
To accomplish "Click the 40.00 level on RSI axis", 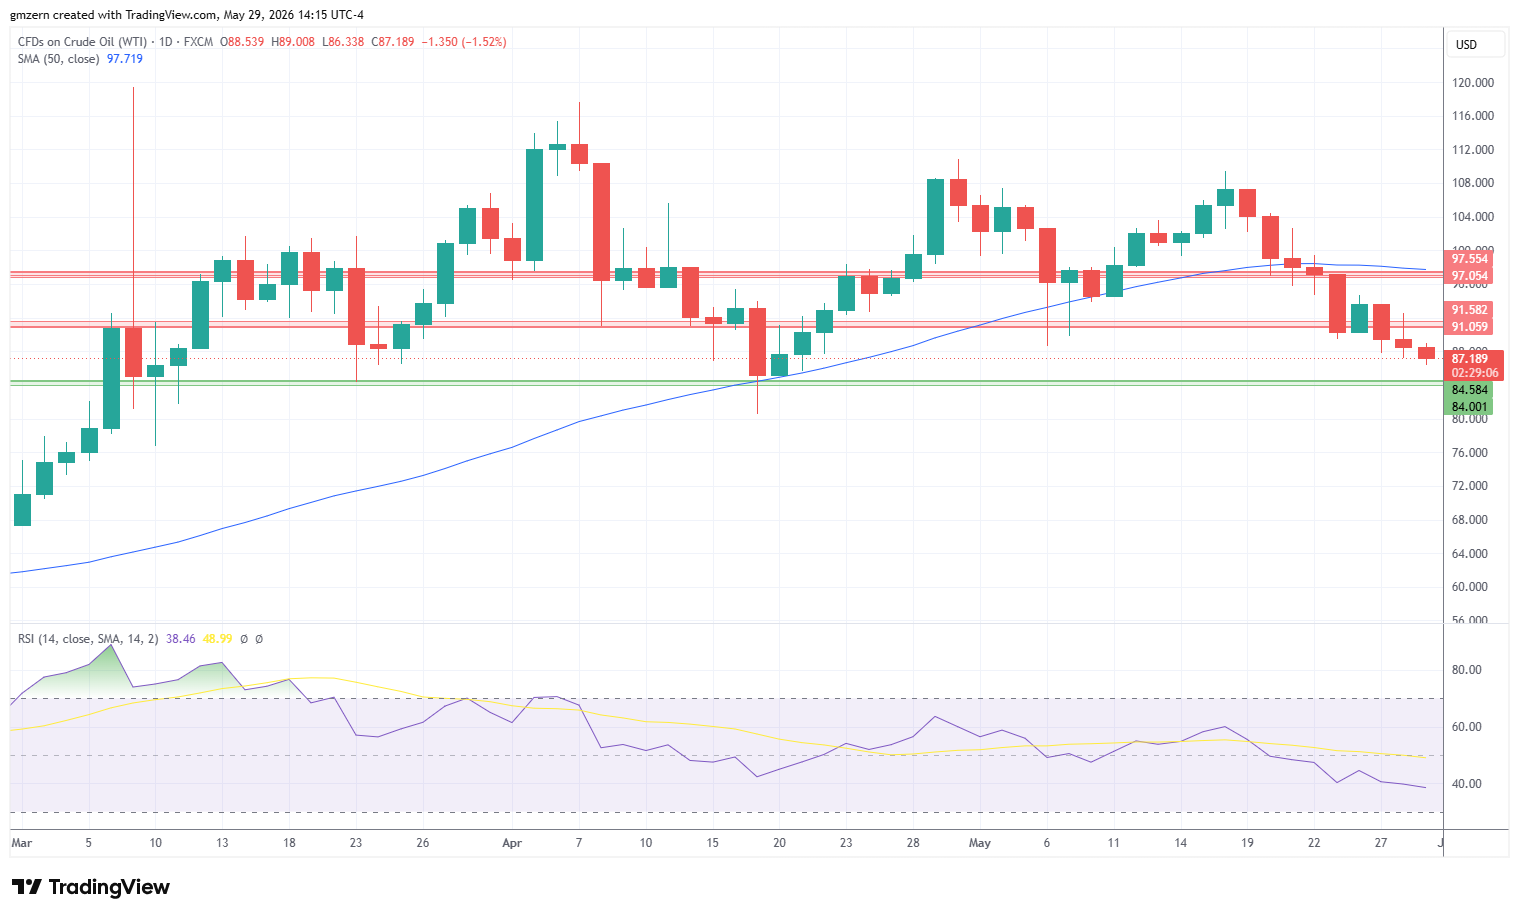I will 1467,784.
